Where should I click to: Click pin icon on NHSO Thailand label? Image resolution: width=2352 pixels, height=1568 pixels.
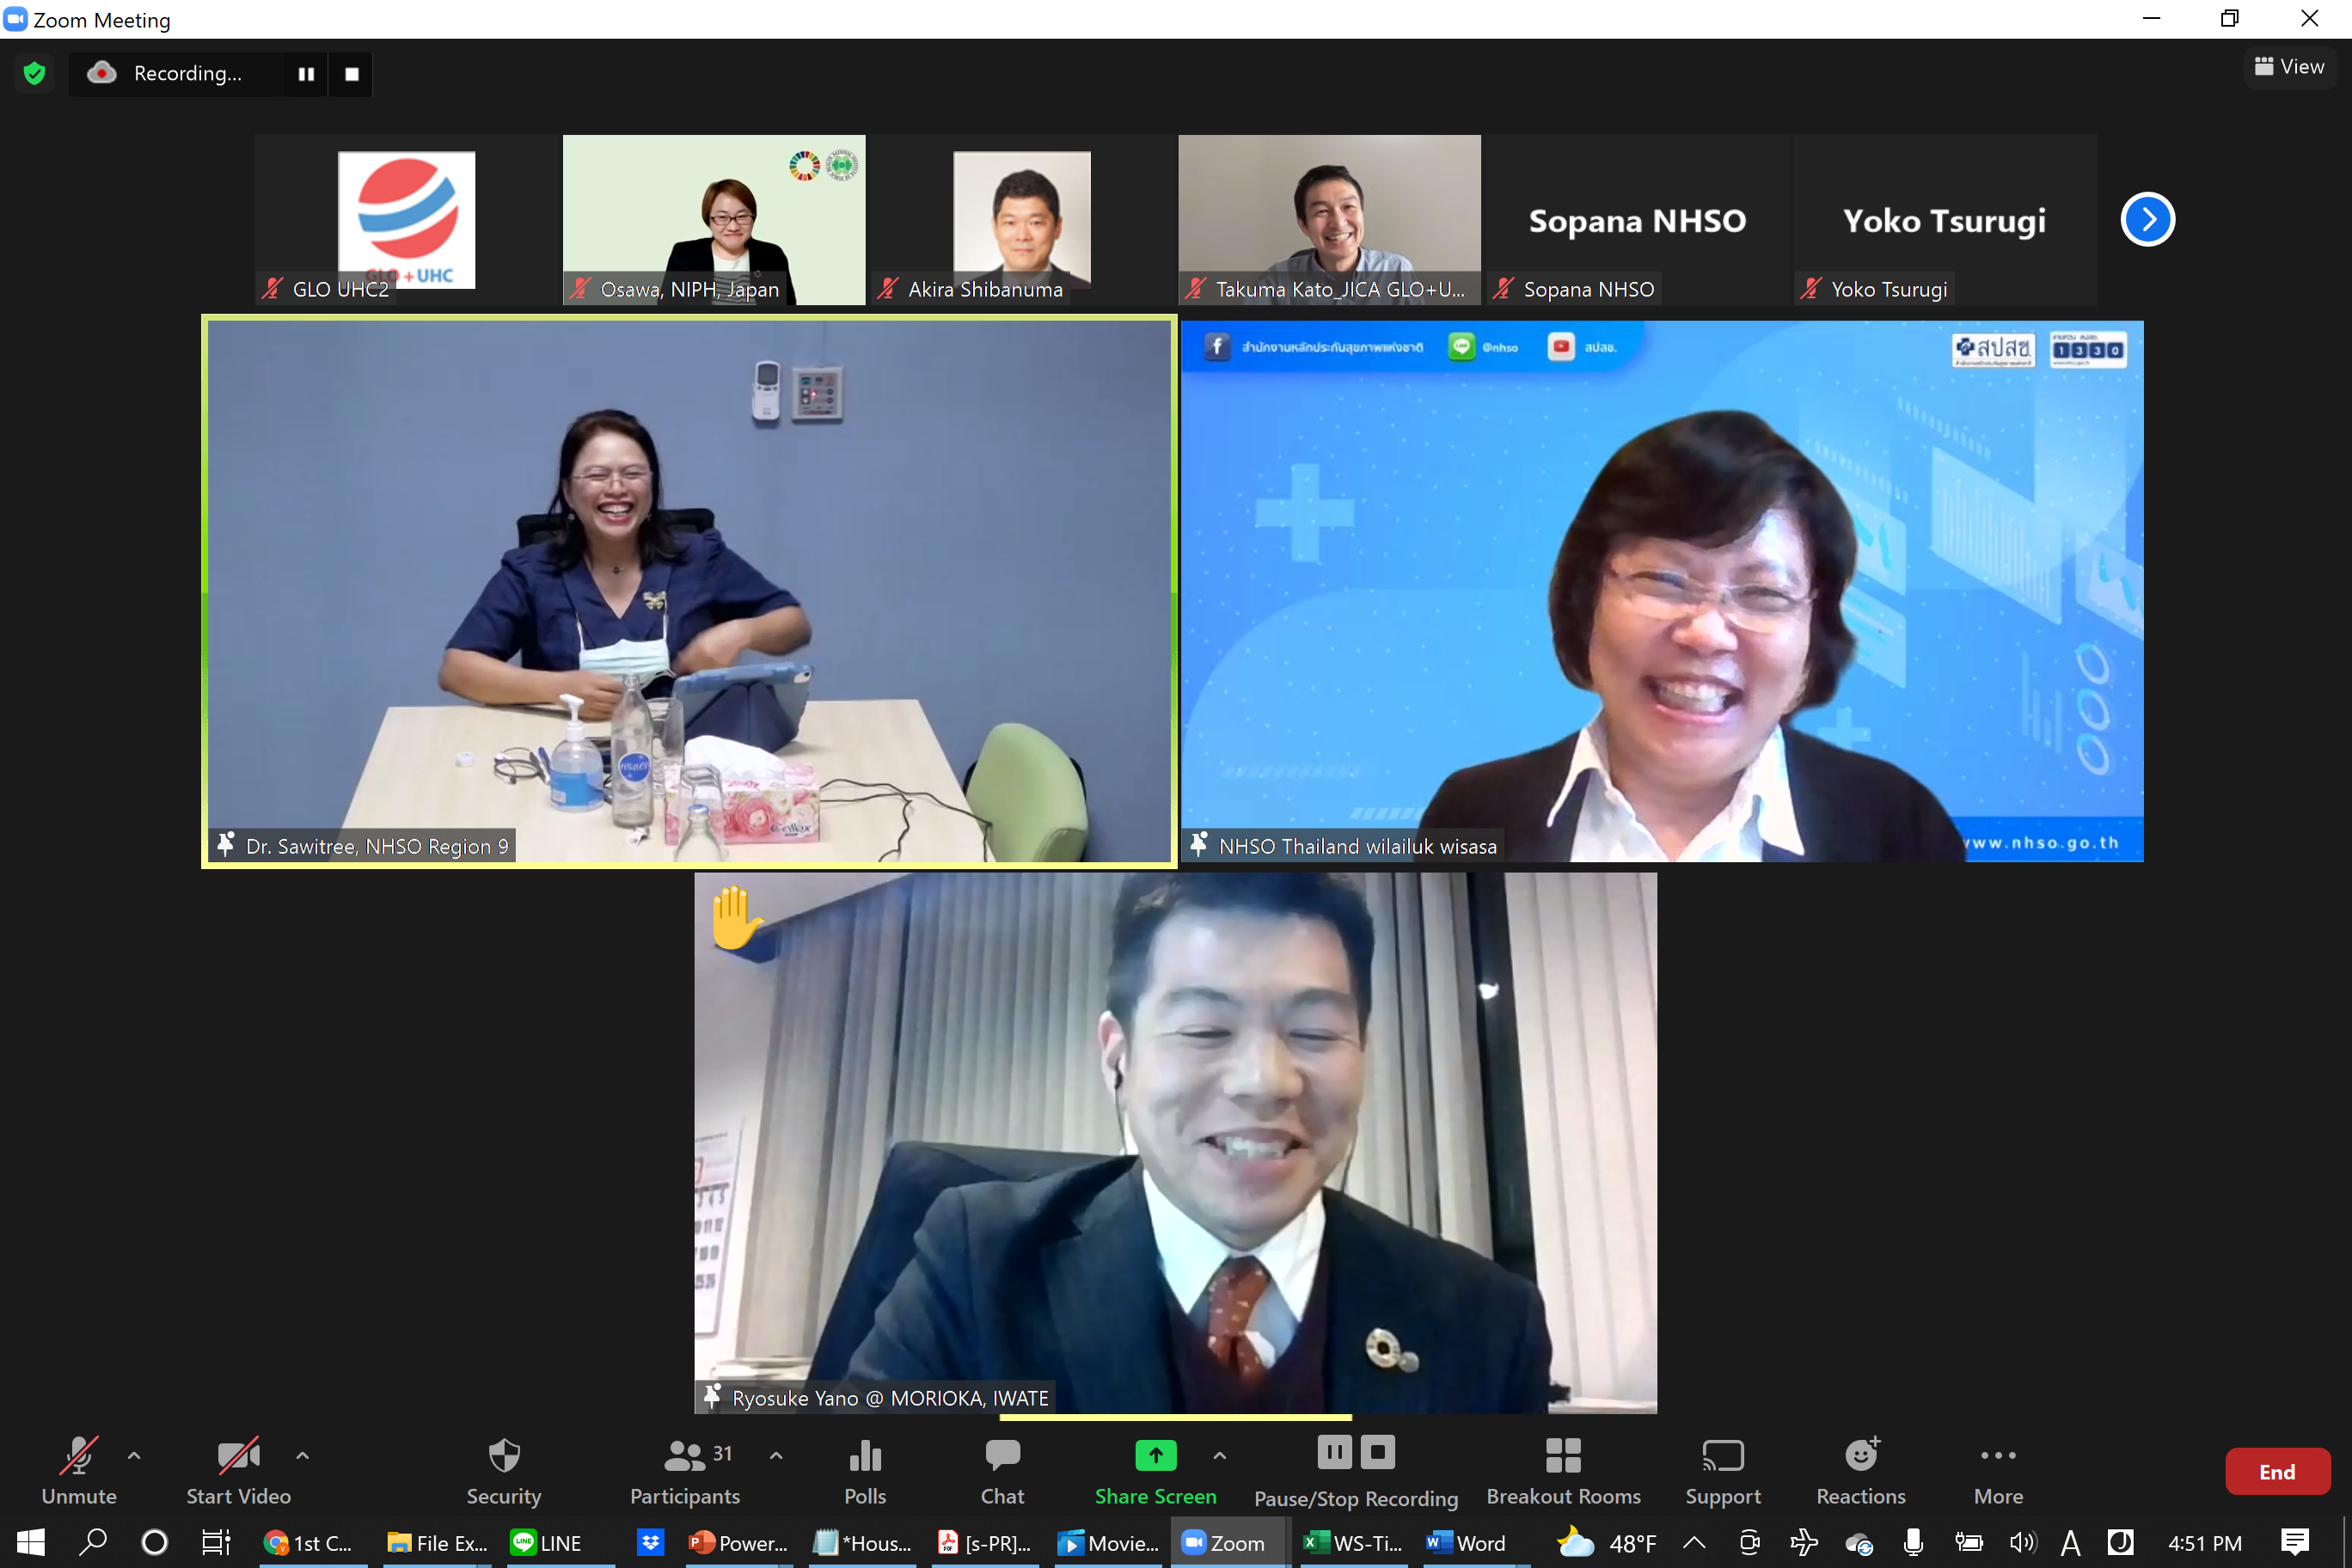pyautogui.click(x=1198, y=845)
